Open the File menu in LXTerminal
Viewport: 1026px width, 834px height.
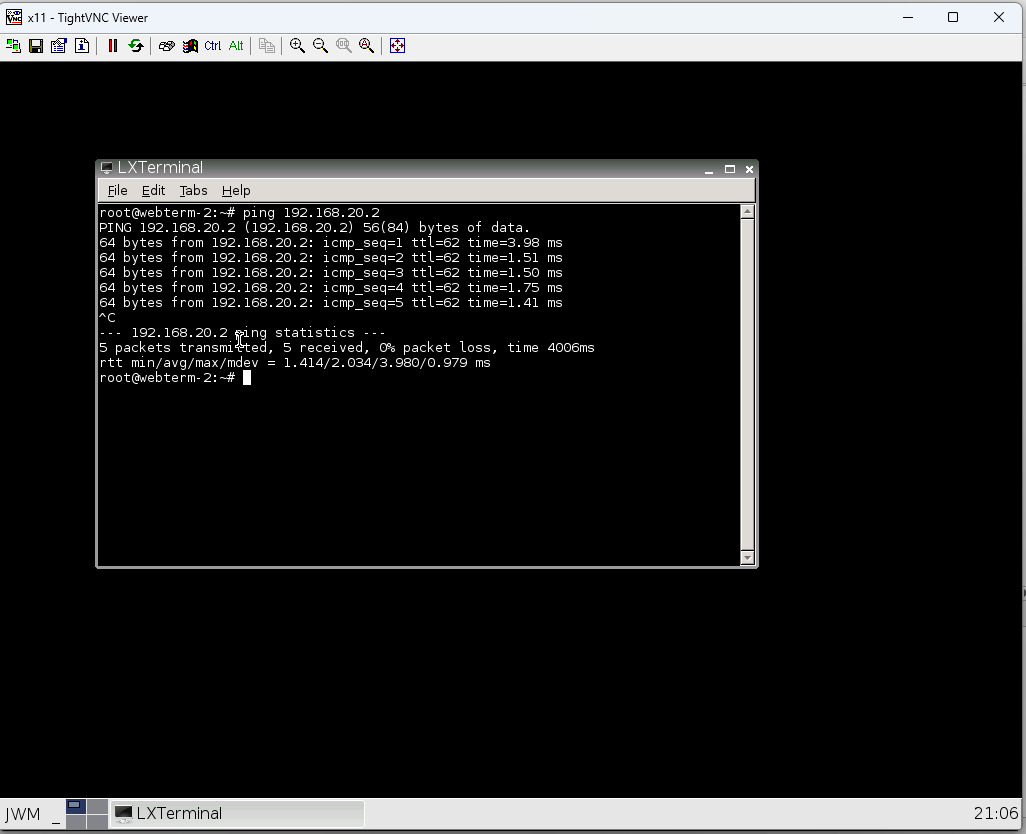pyautogui.click(x=117, y=191)
